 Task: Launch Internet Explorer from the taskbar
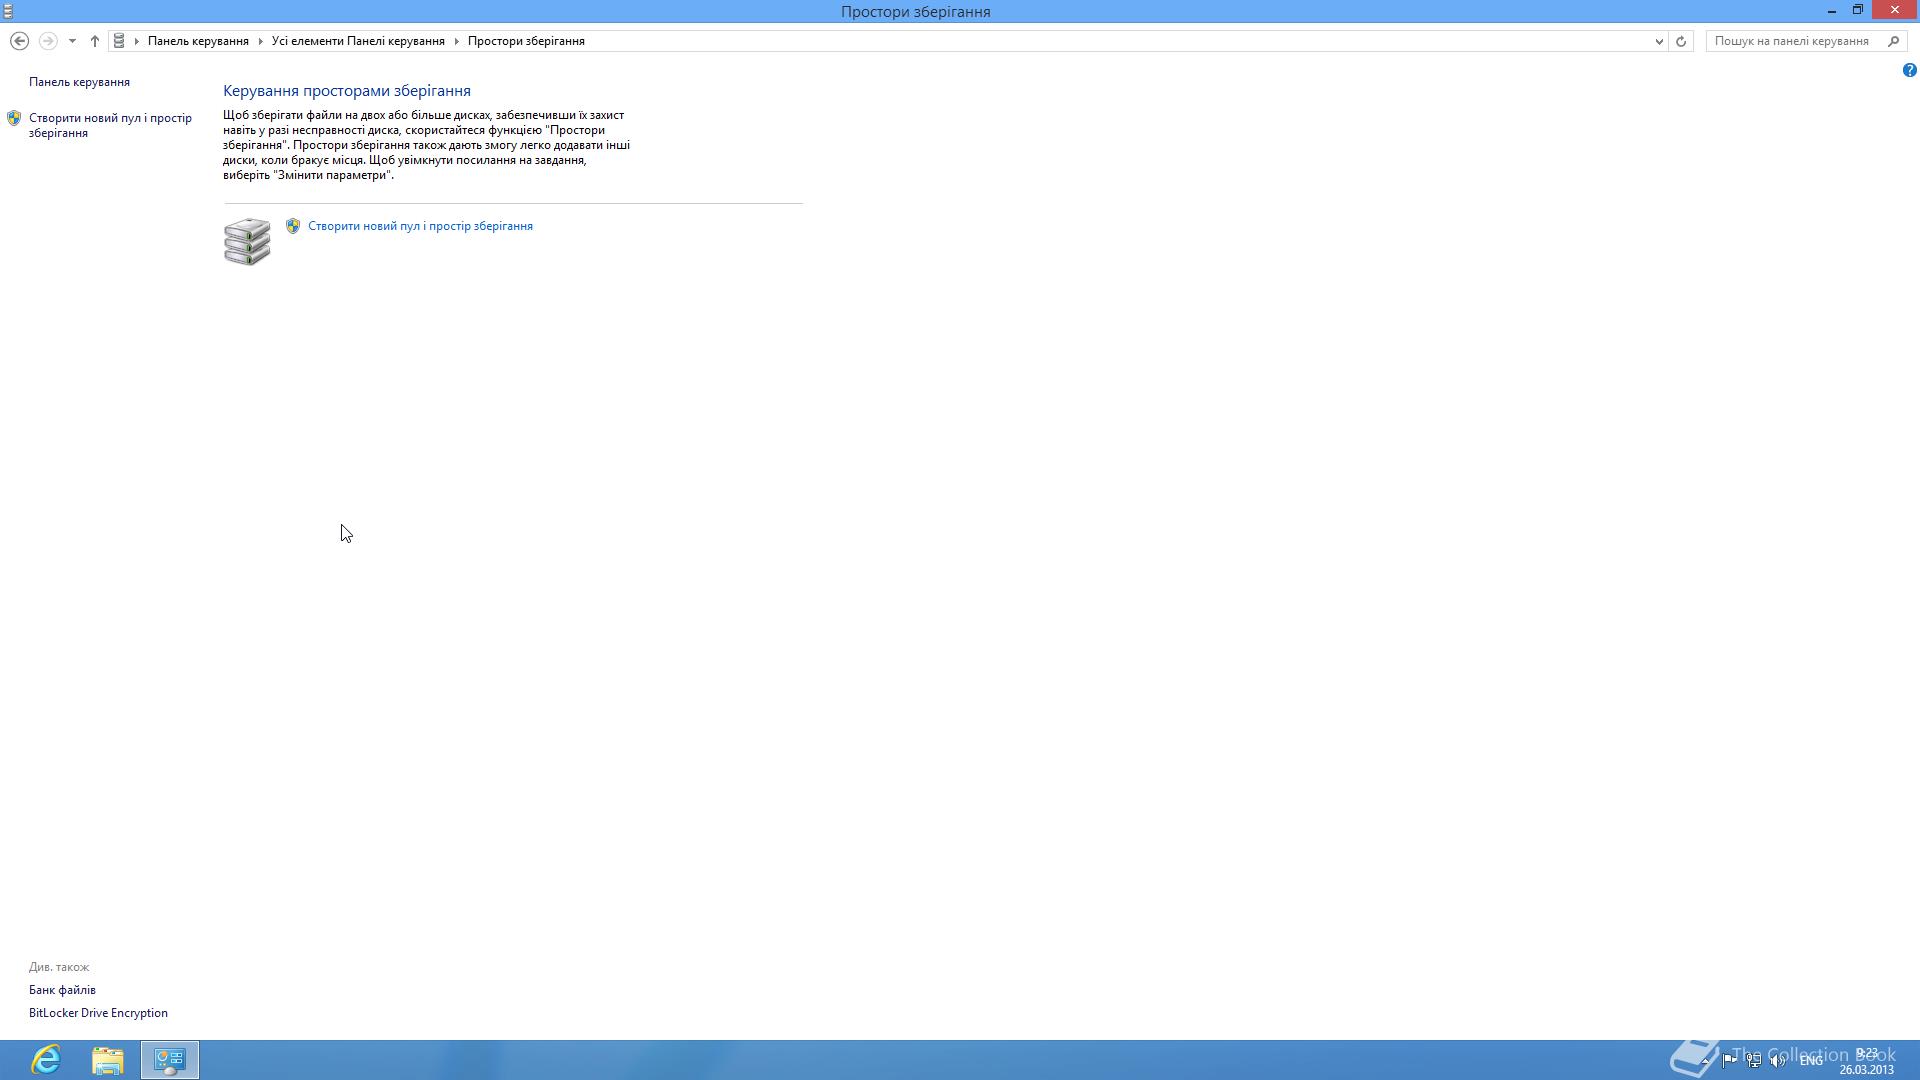pyautogui.click(x=46, y=1060)
